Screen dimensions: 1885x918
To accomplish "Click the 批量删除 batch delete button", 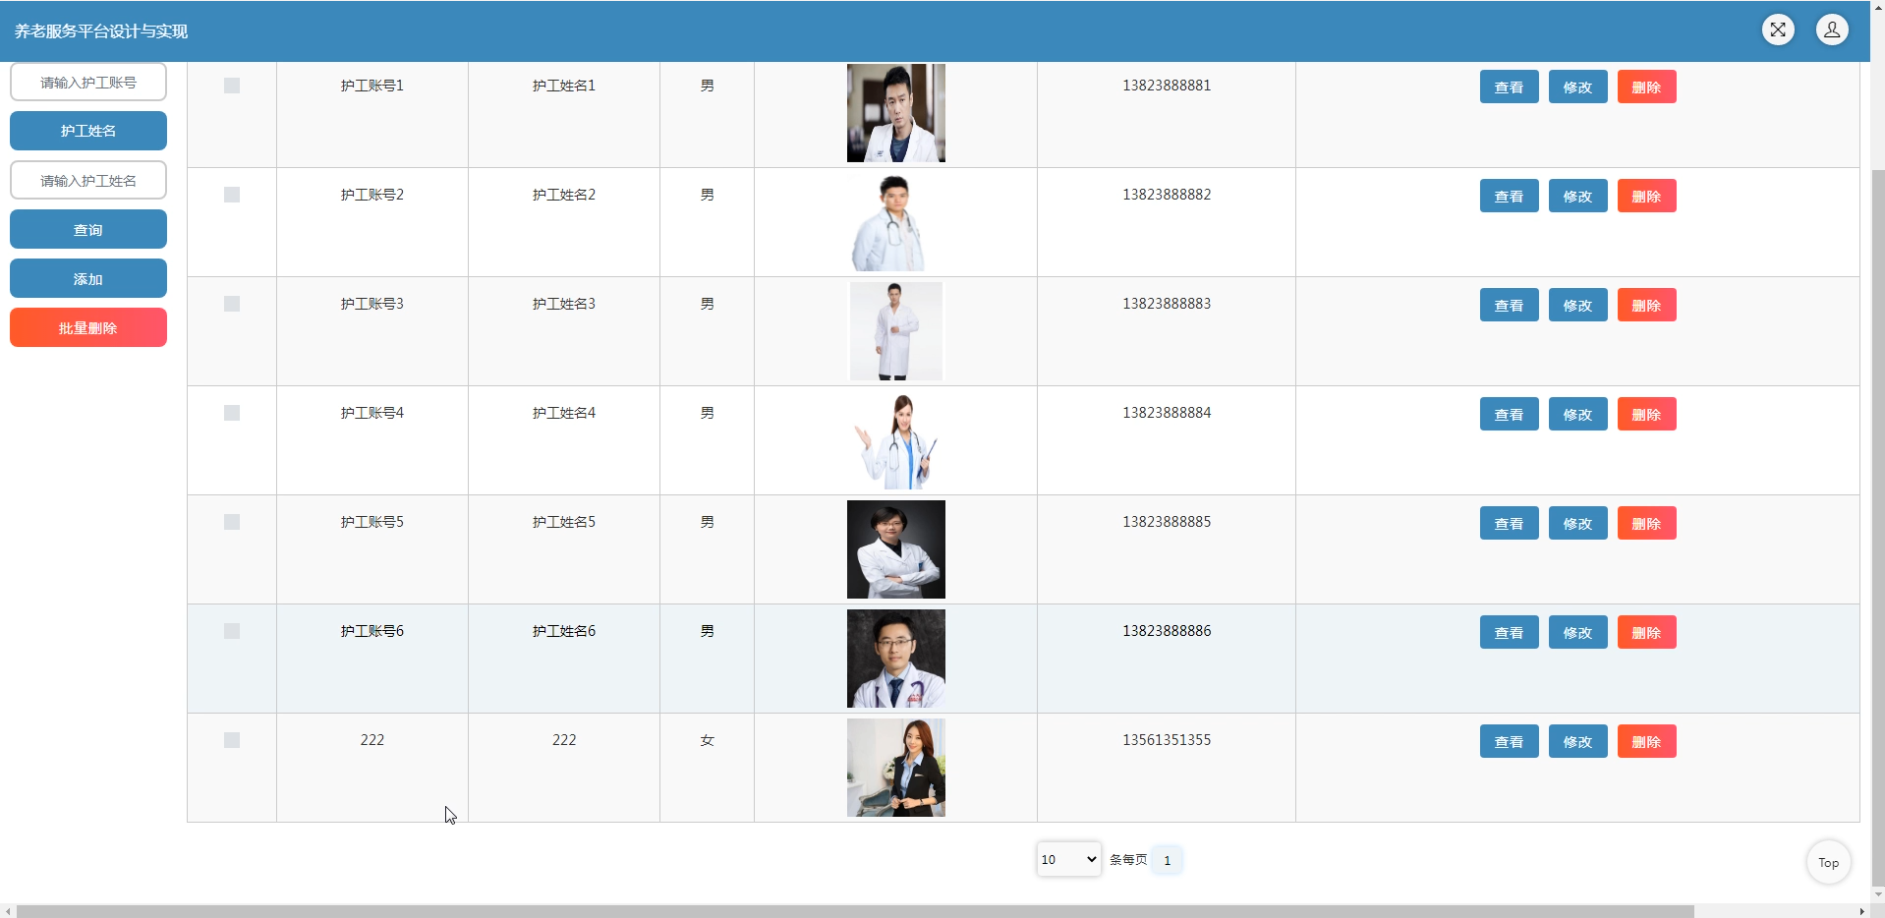I will coord(88,327).
